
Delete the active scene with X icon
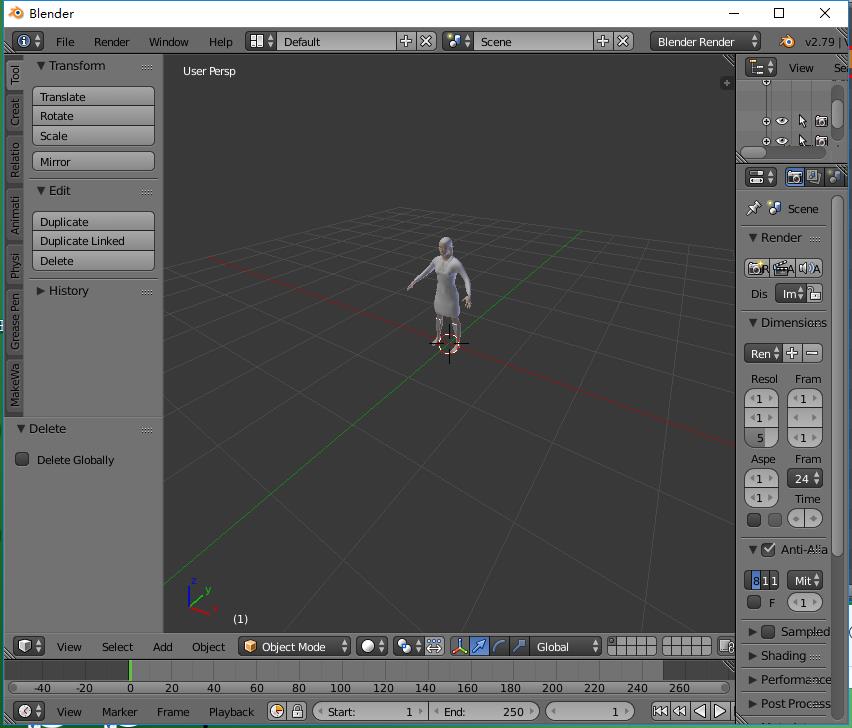623,41
